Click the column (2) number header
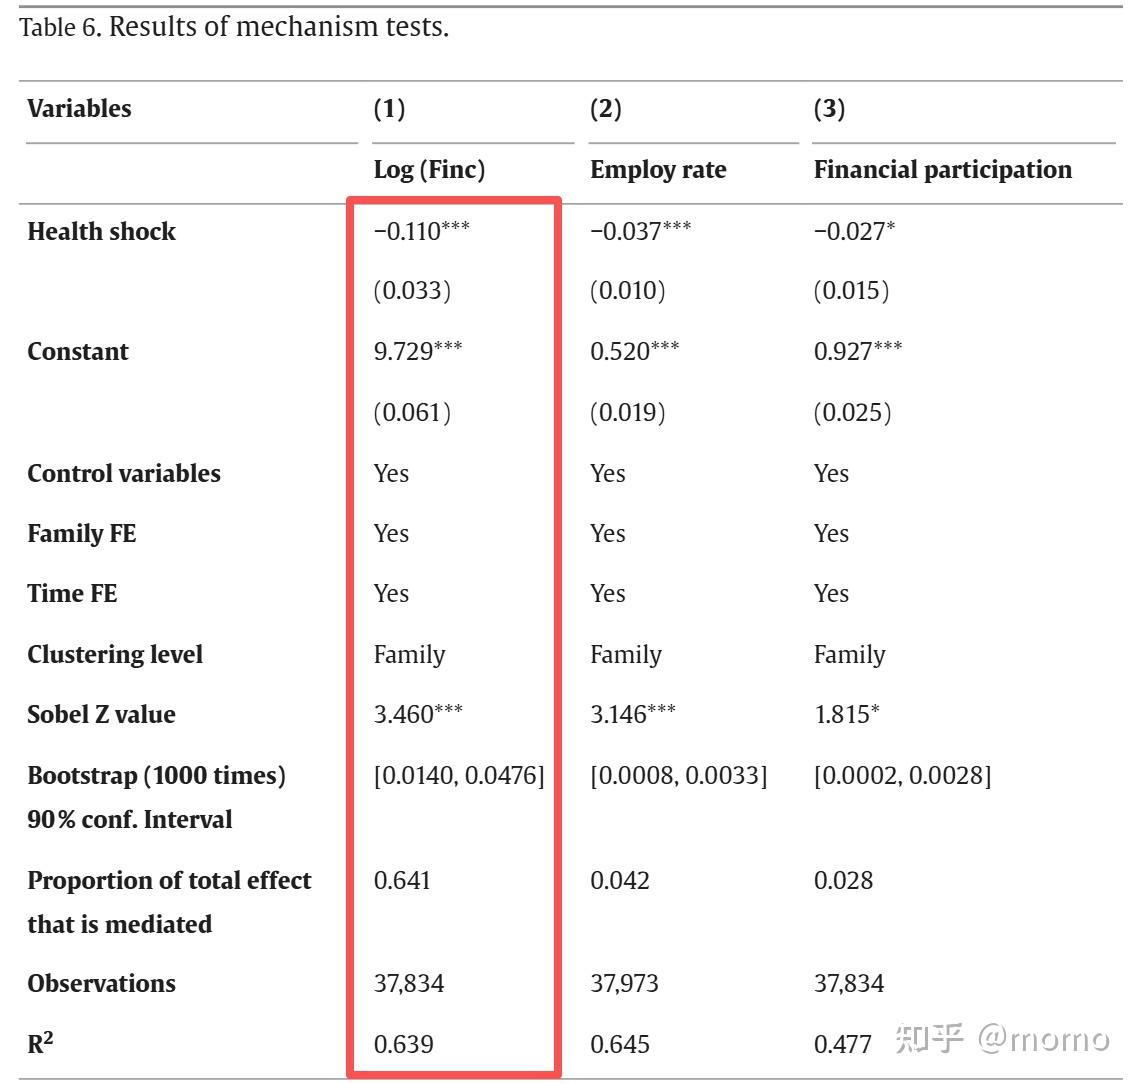 pyautogui.click(x=605, y=109)
